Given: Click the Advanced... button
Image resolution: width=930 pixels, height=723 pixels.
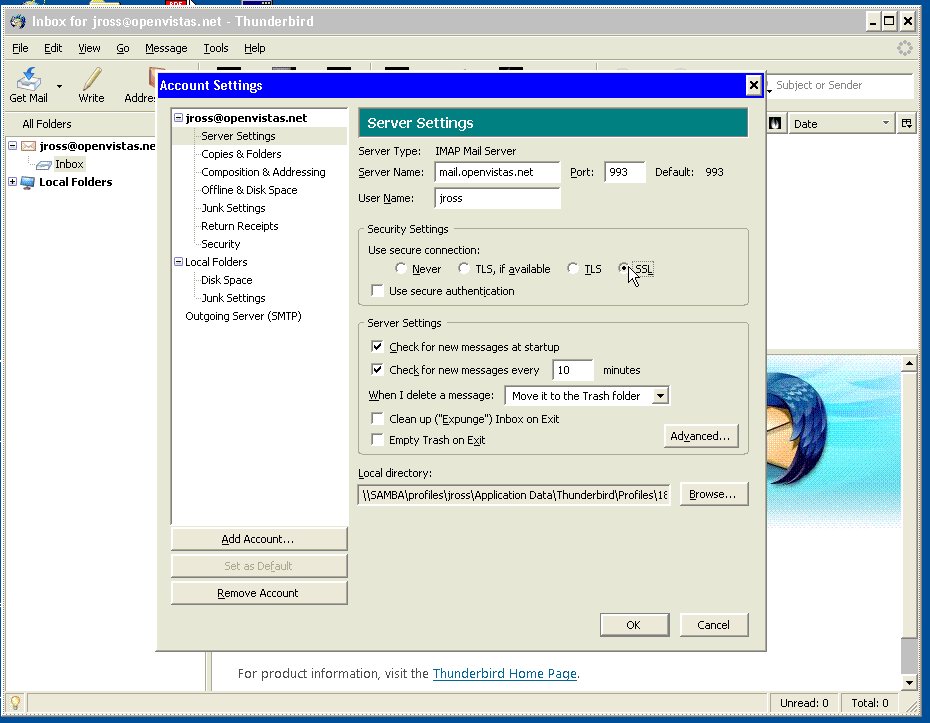Looking at the screenshot, I should click(700, 436).
